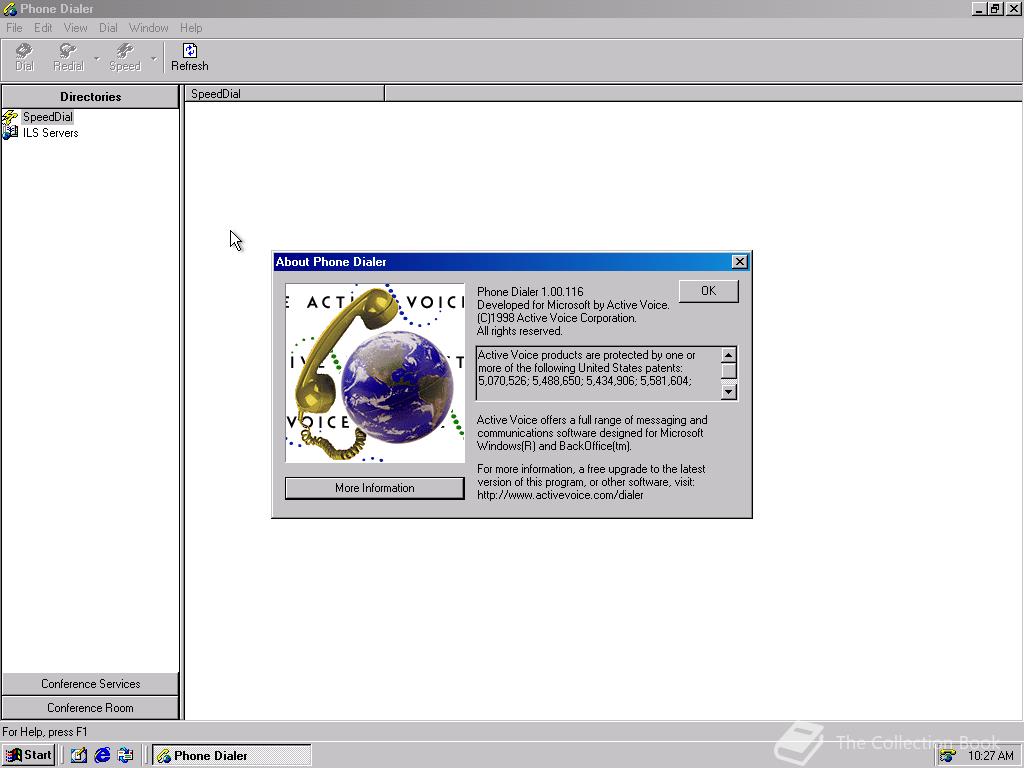
Task: Open the Help menu
Action: (191, 27)
